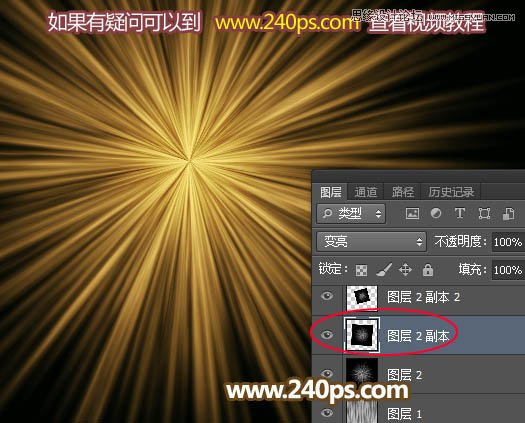Image resolution: width=525 pixels, height=423 pixels.
Task: Click the 不透明度 opacity value field
Action: [508, 242]
